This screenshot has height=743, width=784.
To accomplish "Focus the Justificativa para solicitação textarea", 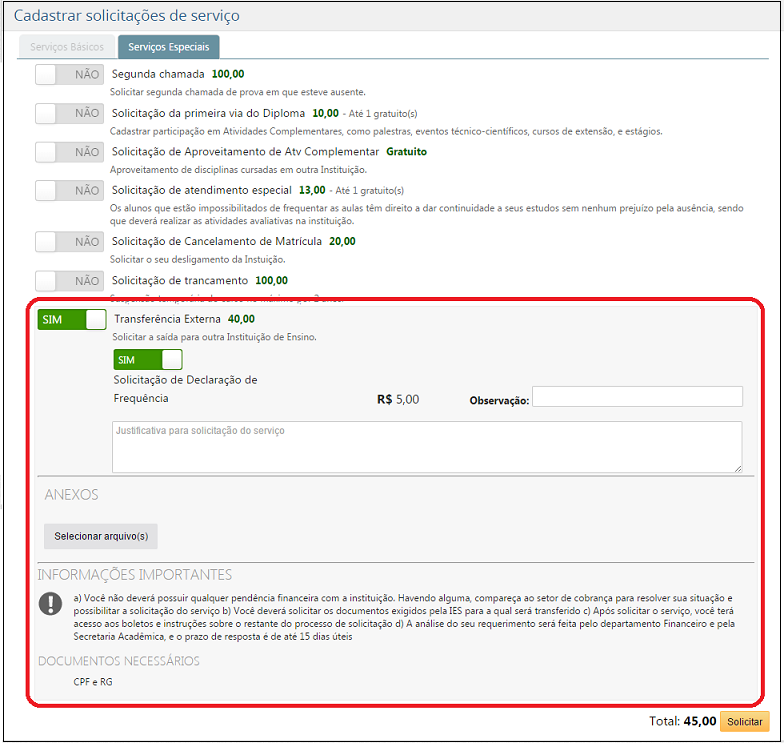I will tap(426, 446).
